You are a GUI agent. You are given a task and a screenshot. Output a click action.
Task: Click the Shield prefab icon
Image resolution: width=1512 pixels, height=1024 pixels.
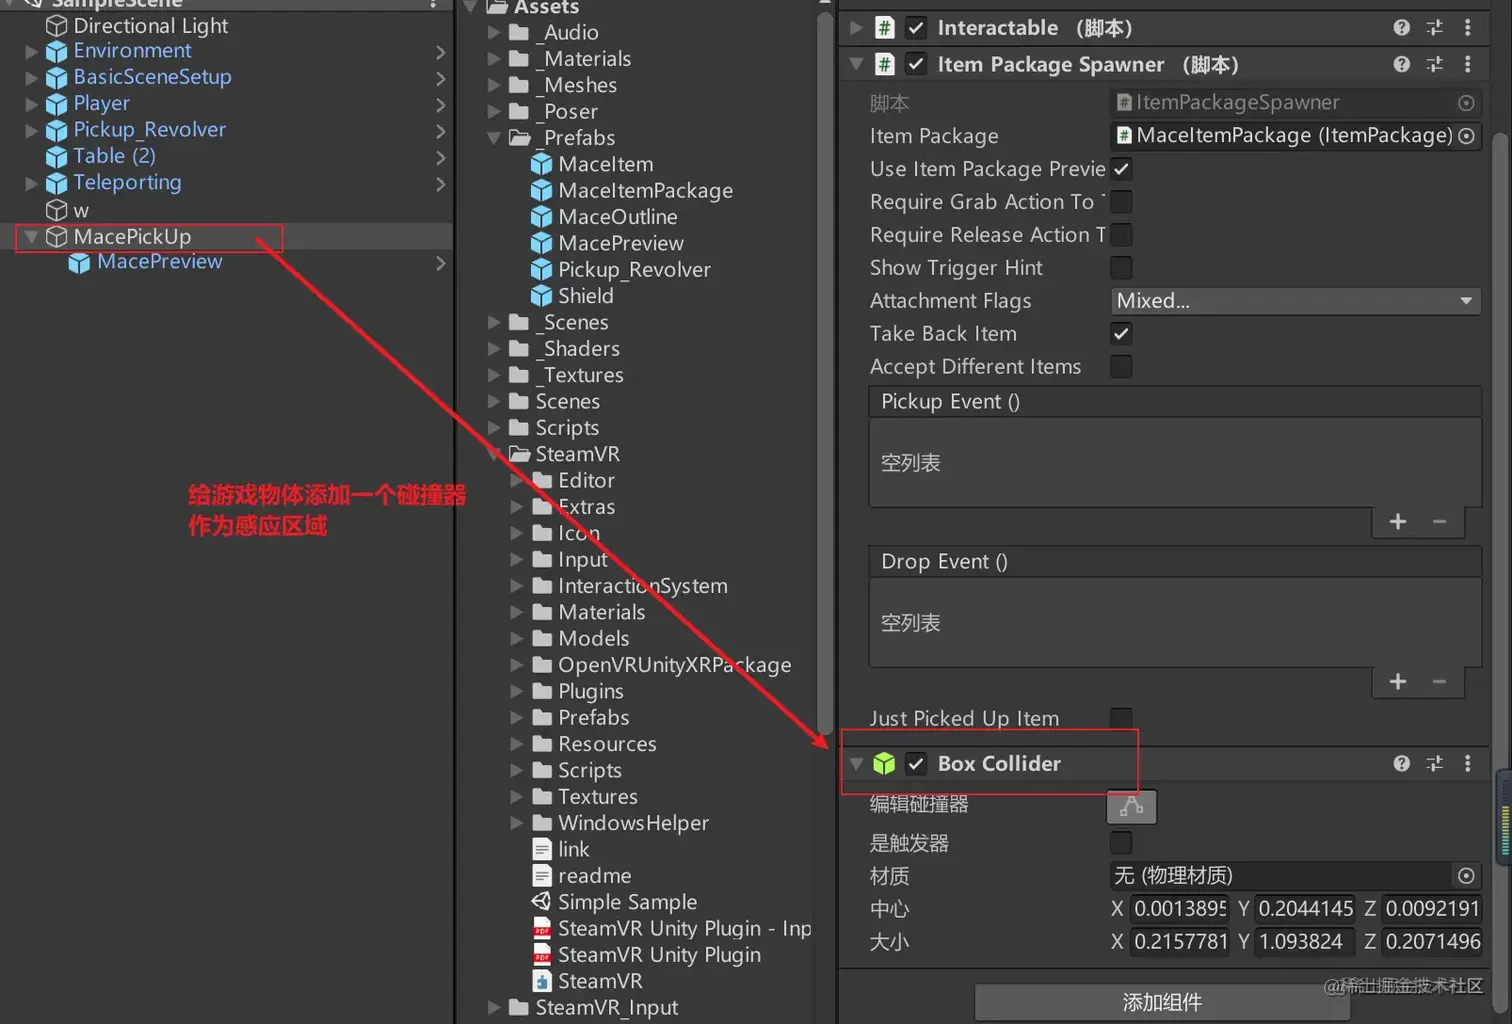541,296
